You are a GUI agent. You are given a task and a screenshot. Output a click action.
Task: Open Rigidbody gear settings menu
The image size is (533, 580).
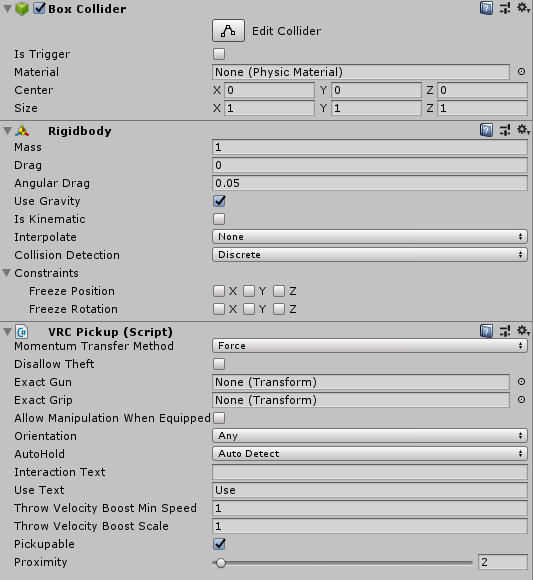click(x=523, y=130)
